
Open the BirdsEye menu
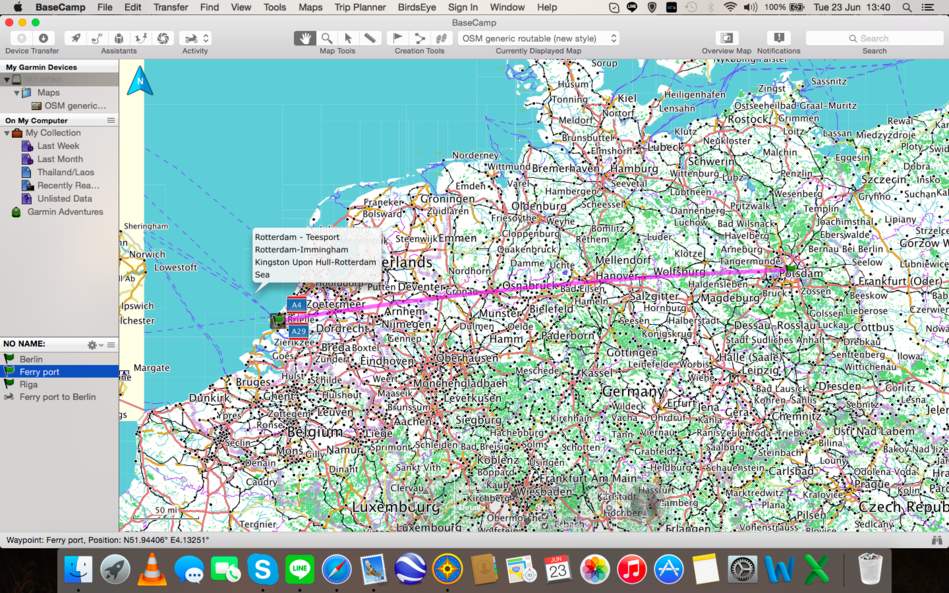417,7
